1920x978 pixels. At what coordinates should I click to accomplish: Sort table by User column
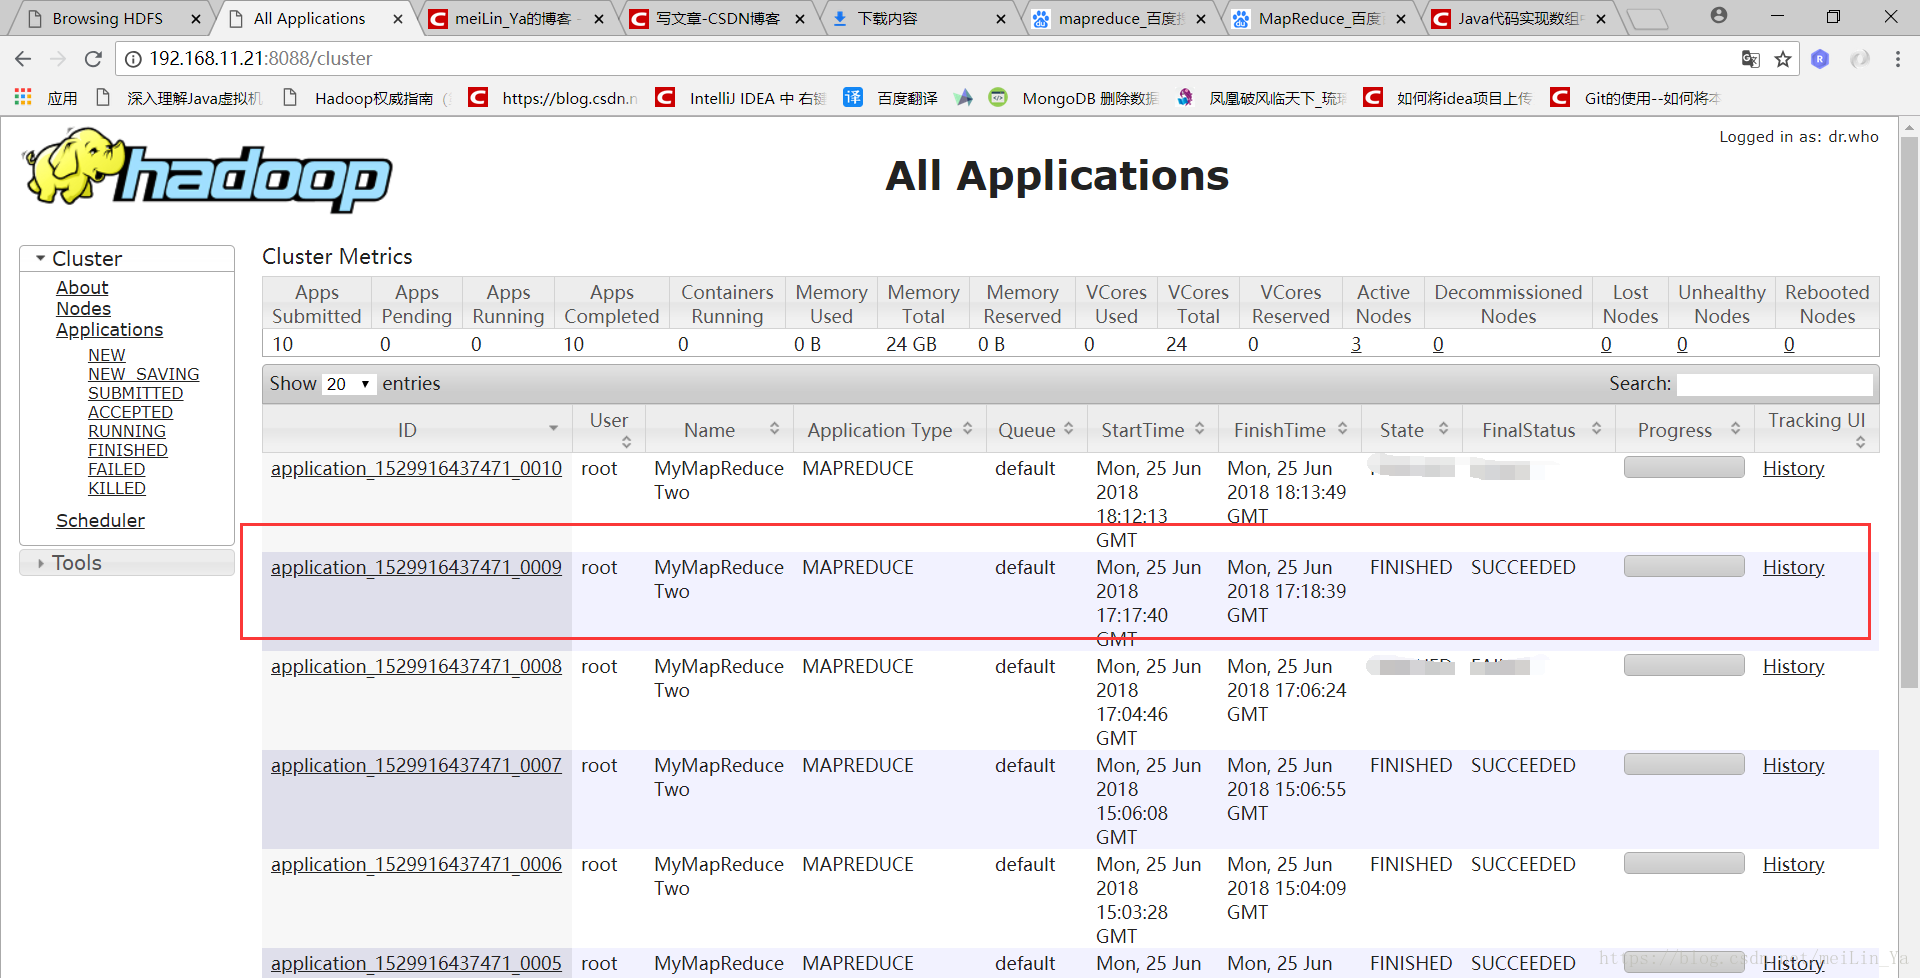(626, 442)
